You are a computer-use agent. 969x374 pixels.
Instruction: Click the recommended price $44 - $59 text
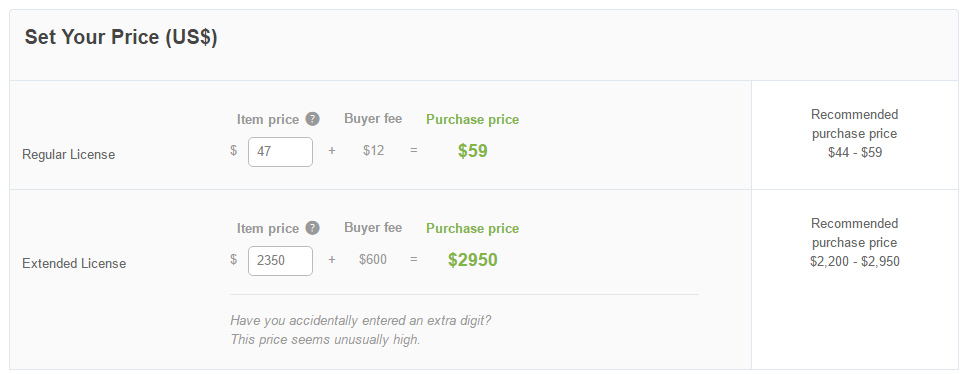point(855,153)
